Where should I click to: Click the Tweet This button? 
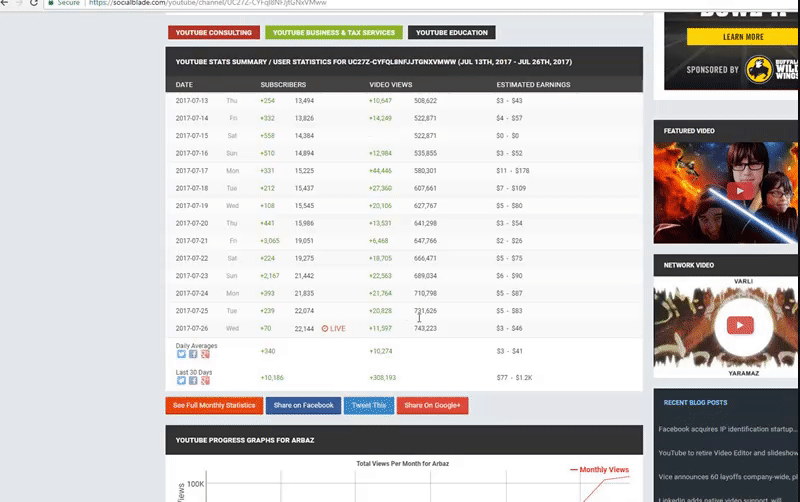(x=369, y=406)
